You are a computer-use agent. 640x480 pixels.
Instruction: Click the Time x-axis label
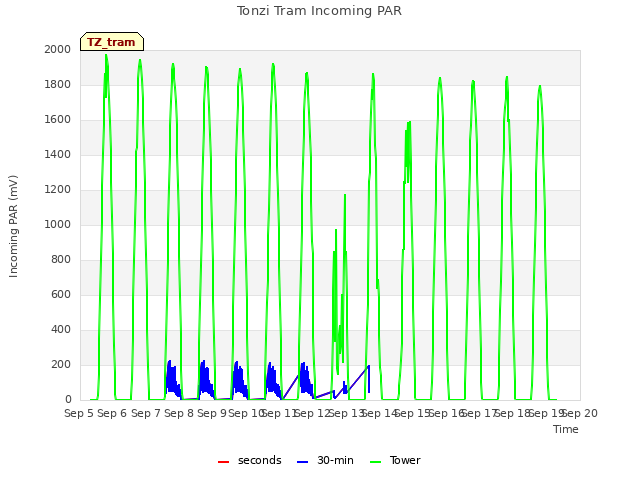click(x=566, y=429)
